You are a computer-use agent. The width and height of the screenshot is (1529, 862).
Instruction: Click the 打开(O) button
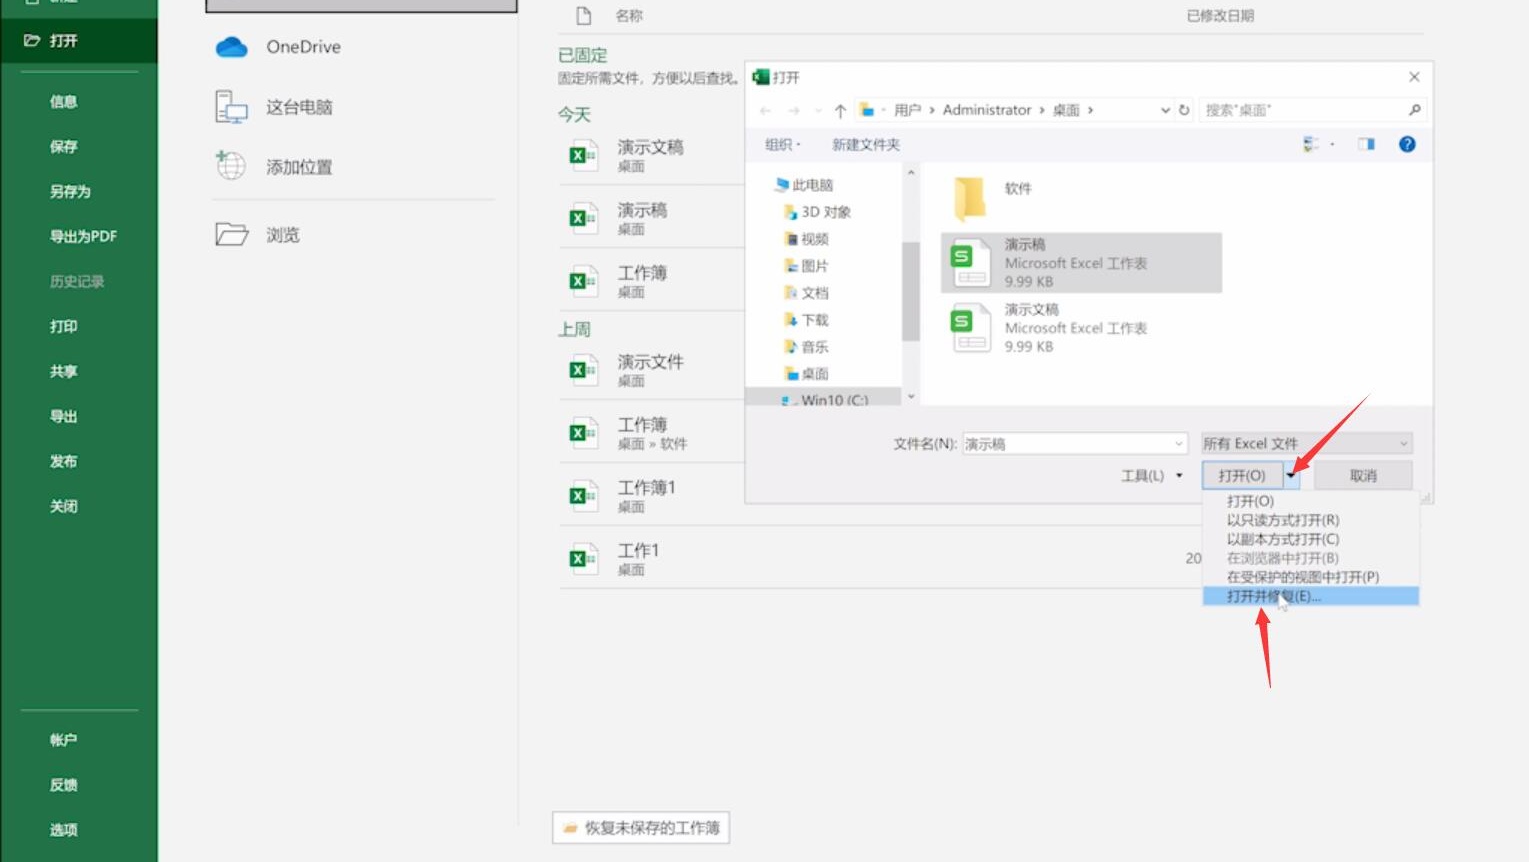point(1242,475)
